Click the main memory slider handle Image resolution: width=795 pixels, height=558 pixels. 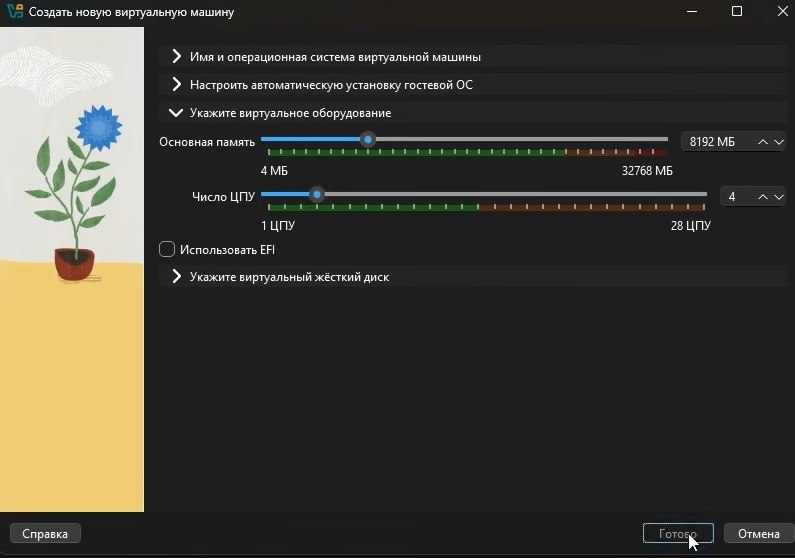(368, 139)
